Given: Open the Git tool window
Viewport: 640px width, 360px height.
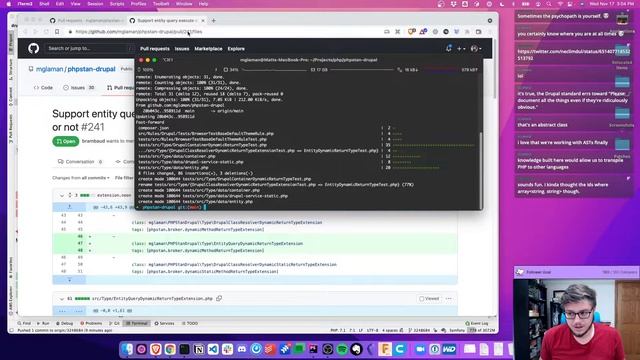Looking at the screenshot, I should click(x=114, y=323).
